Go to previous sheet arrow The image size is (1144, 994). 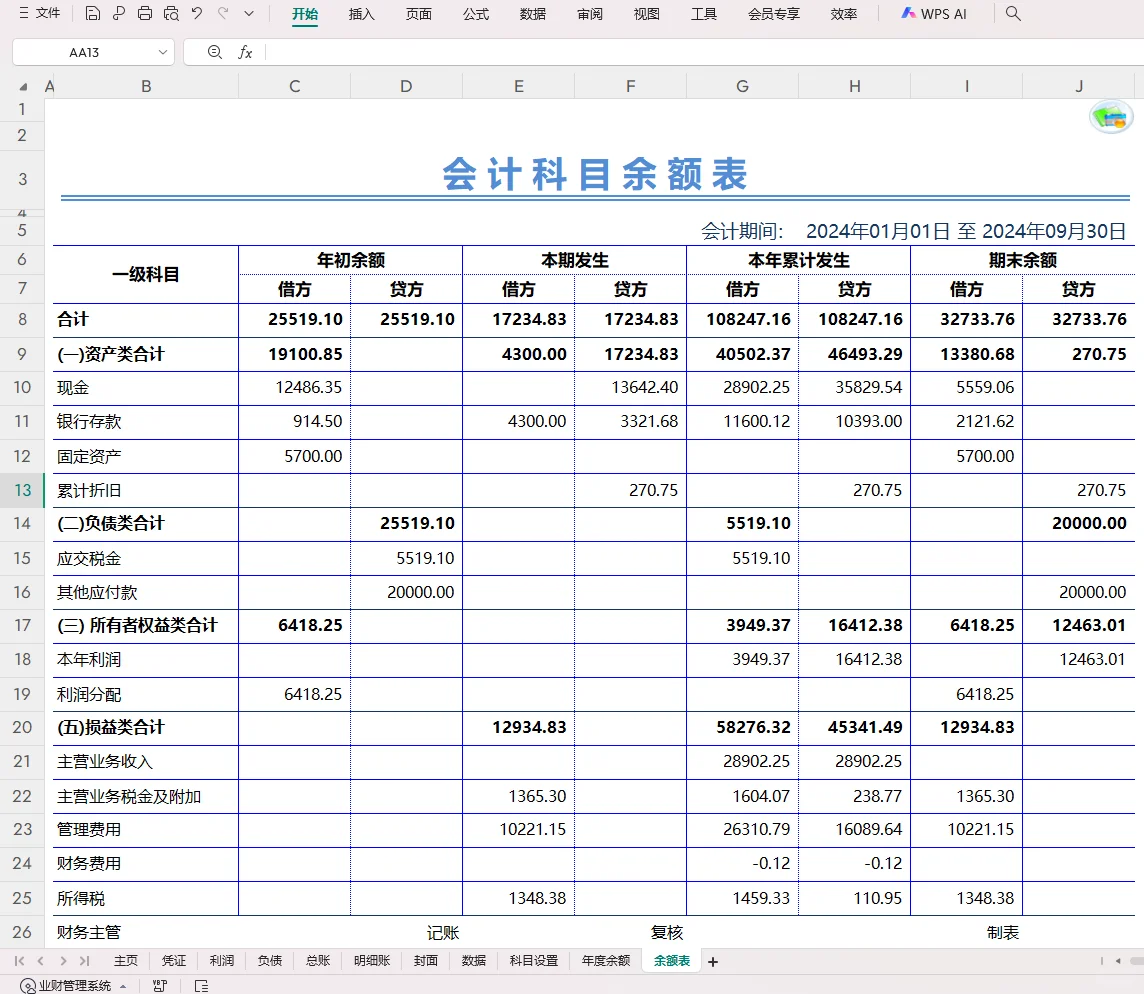[41, 961]
